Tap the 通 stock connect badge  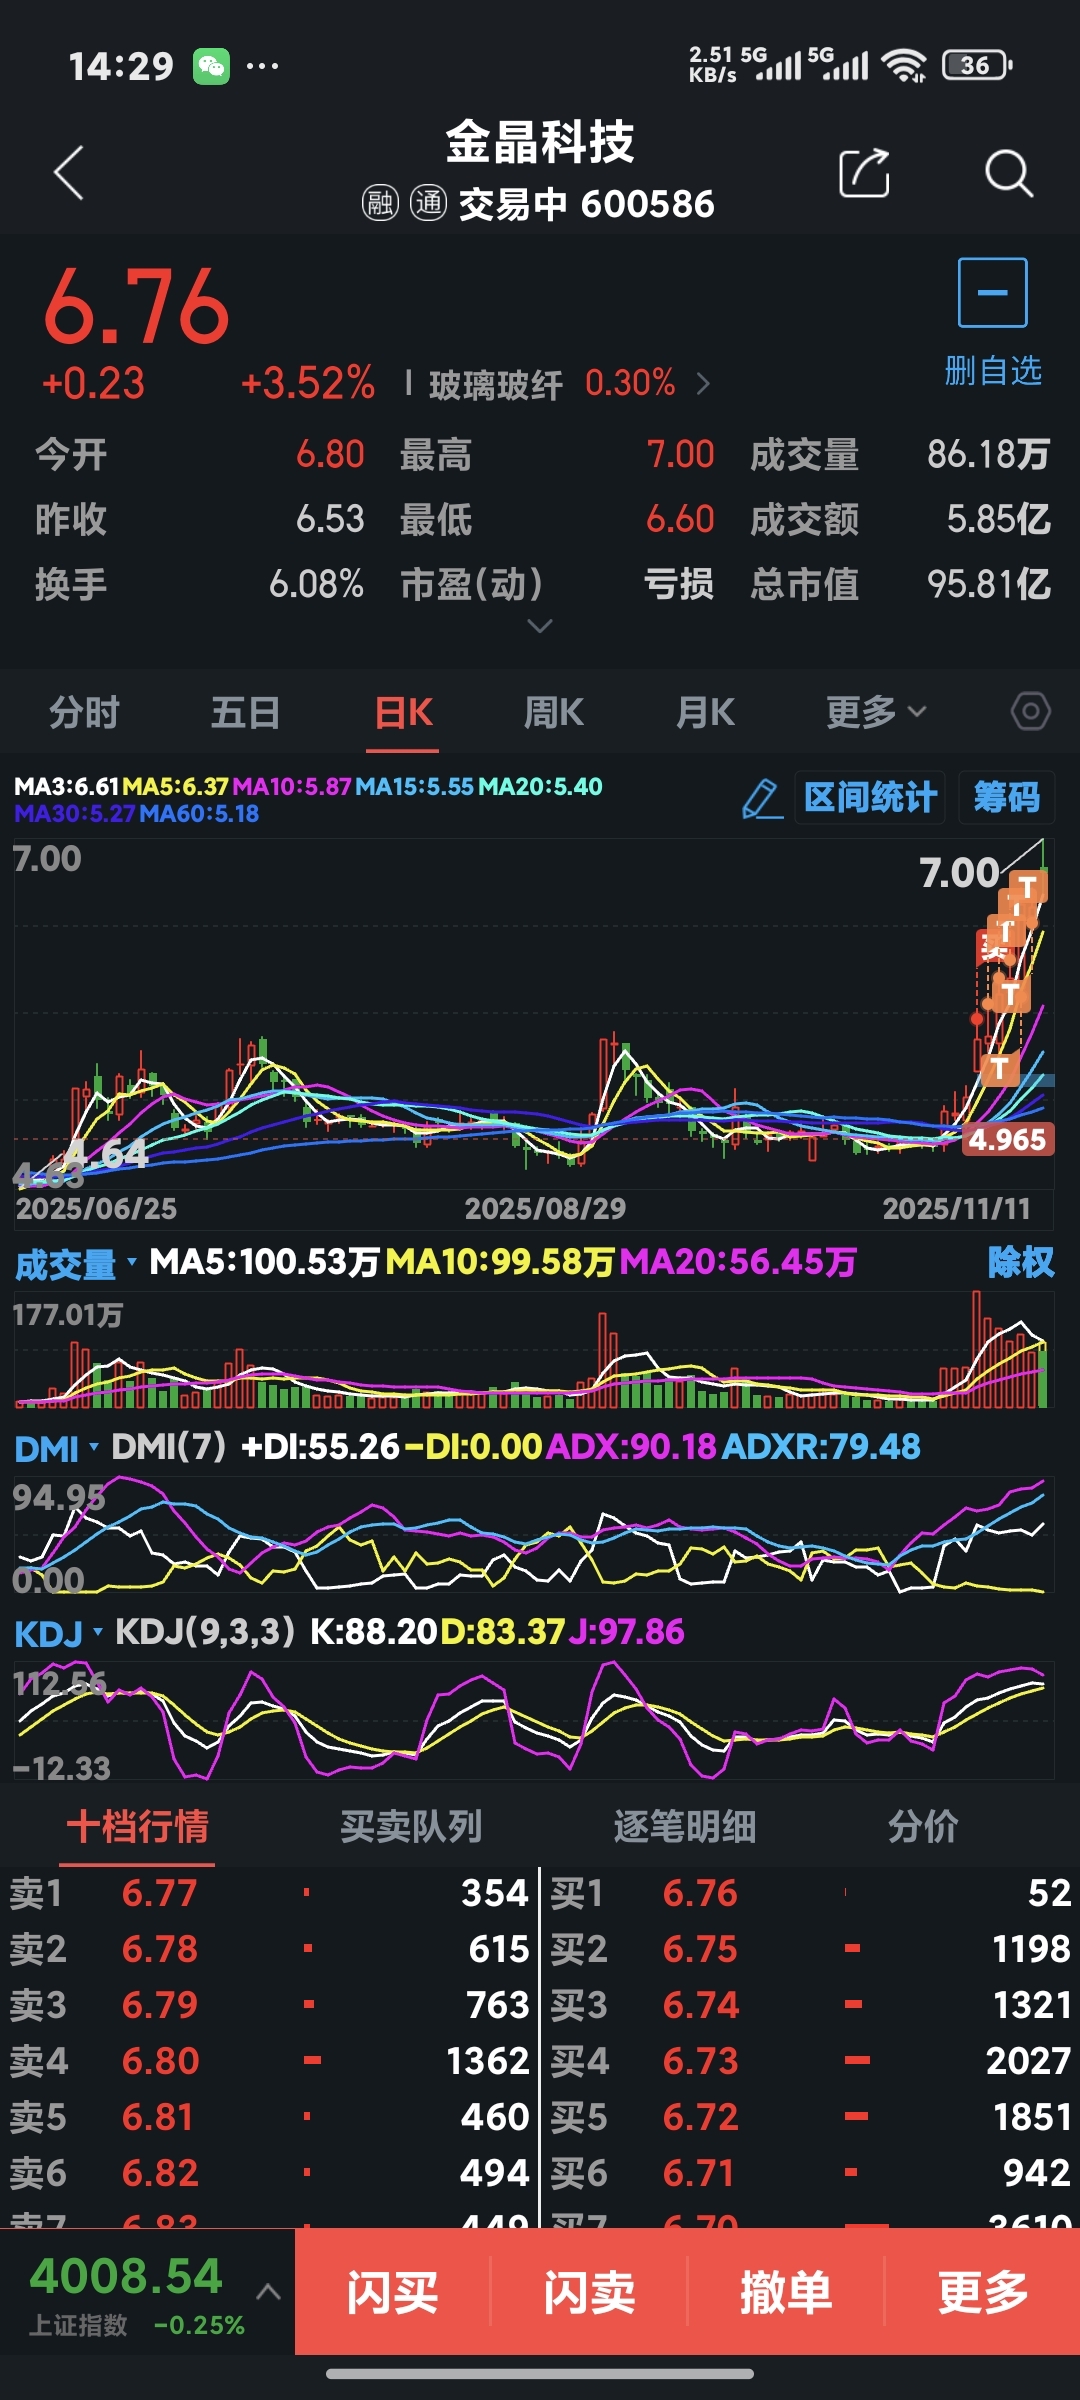(428, 203)
